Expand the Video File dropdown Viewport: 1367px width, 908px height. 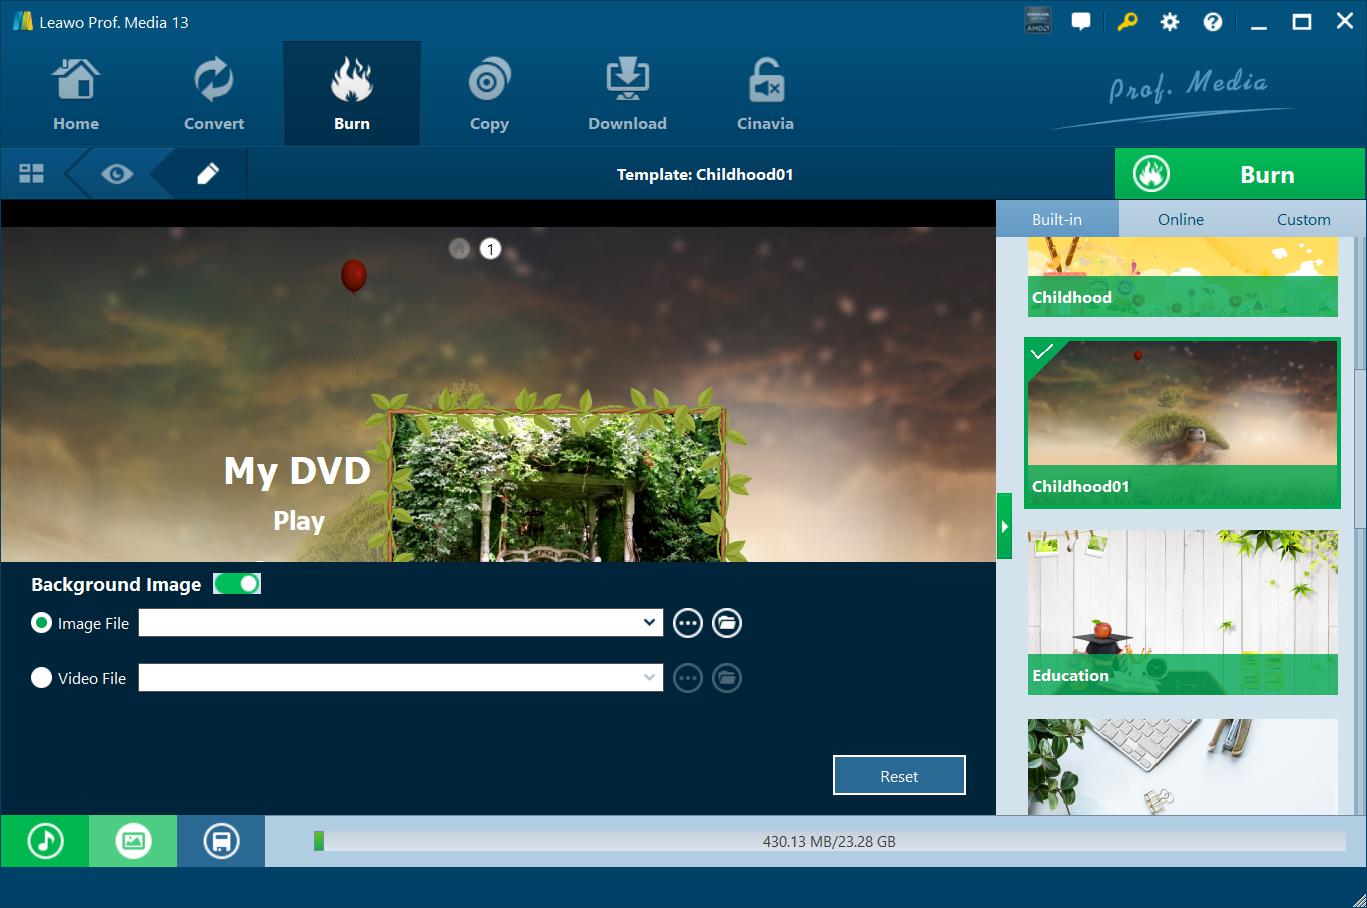point(649,678)
